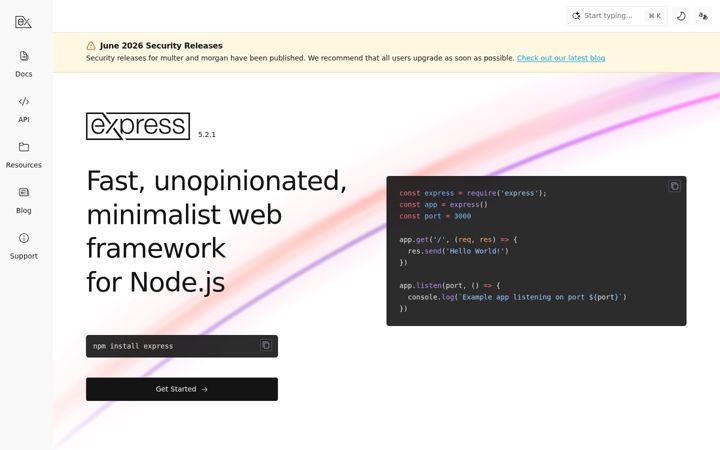The image size is (720, 450).
Task: Open the language translation selector
Action: tap(703, 16)
